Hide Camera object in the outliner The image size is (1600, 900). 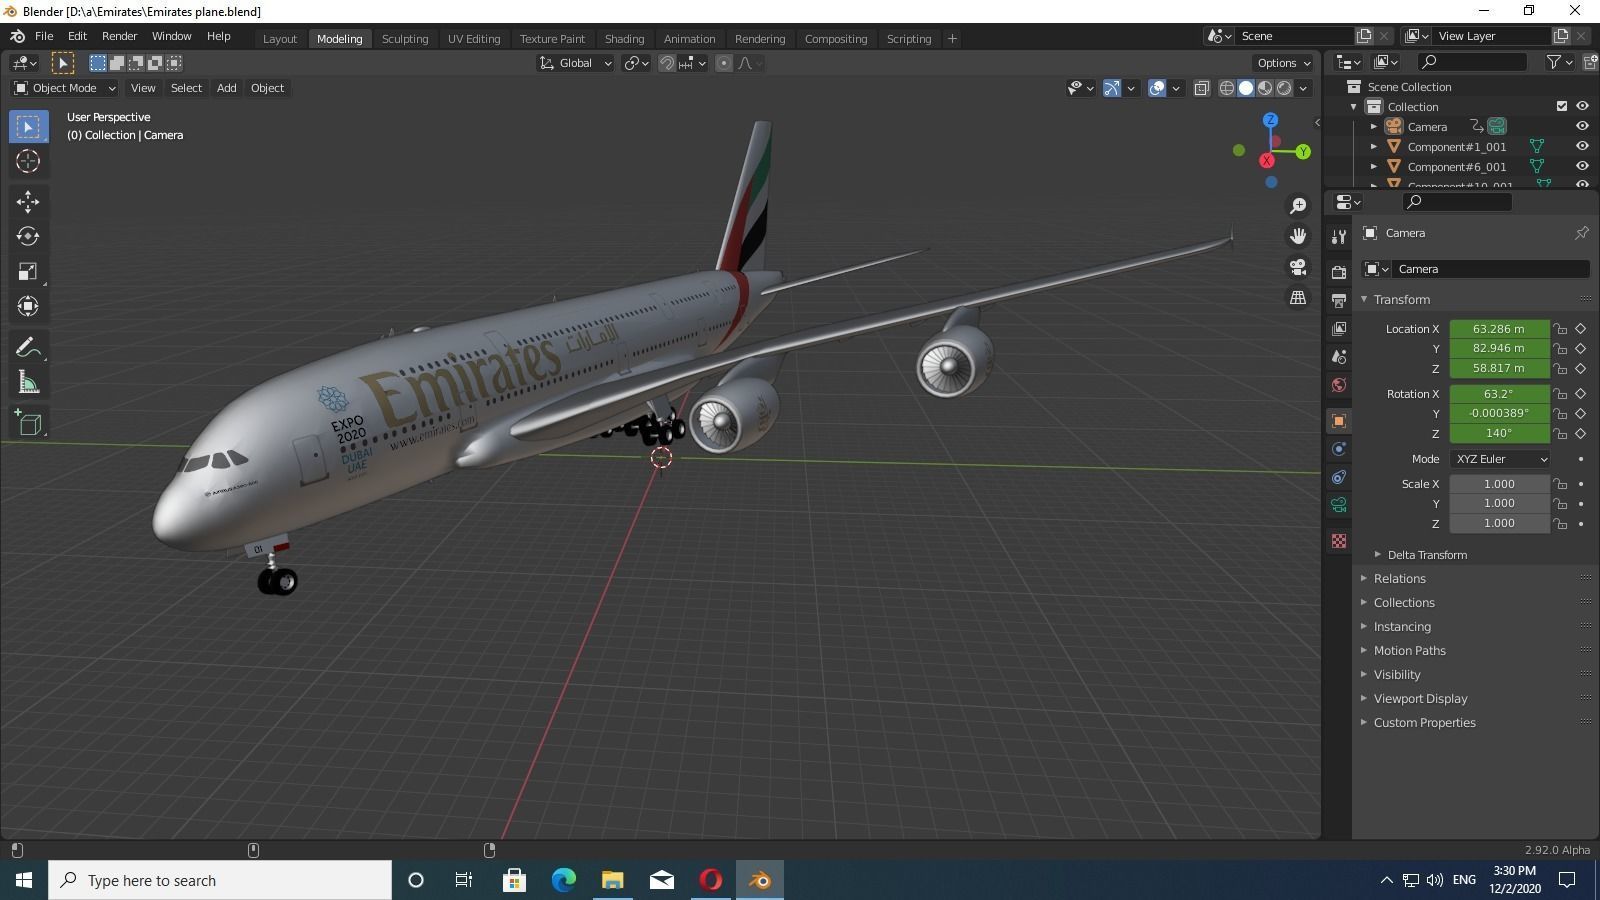(x=1582, y=126)
